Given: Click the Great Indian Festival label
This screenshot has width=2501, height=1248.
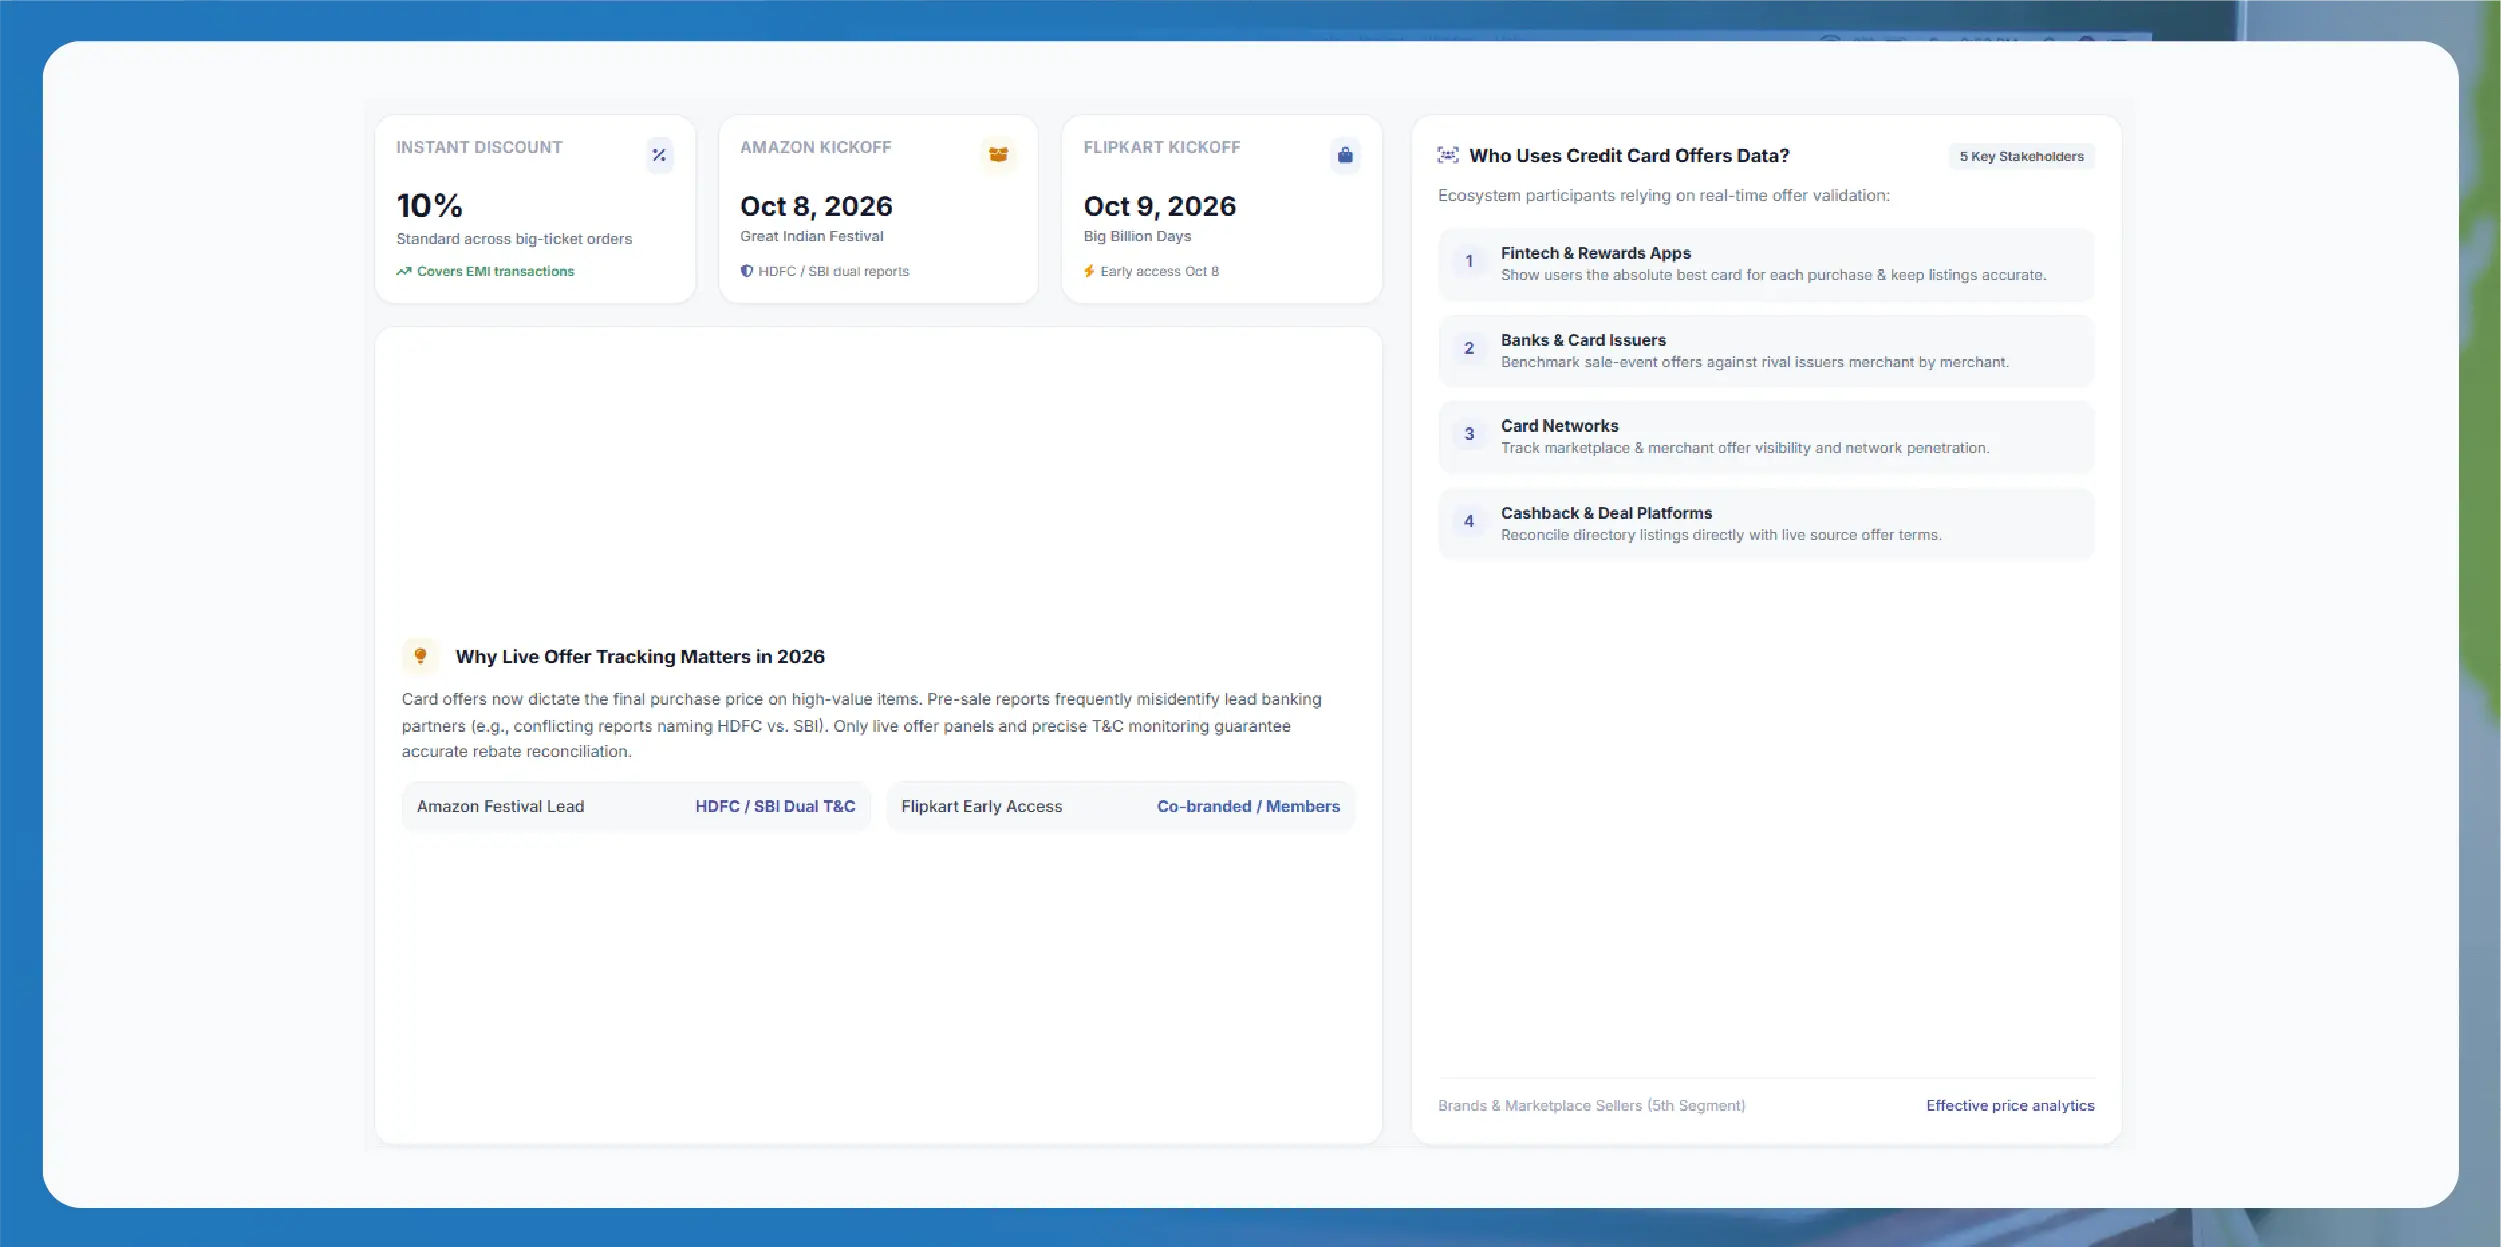Looking at the screenshot, I should click(811, 236).
